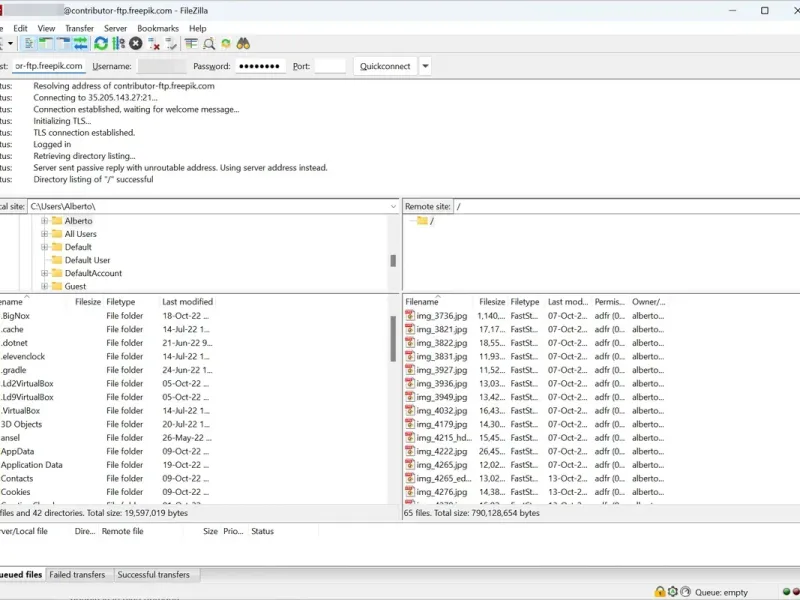Select img_4276.jpg in the remote list
800x600 pixels.
coord(535,492)
